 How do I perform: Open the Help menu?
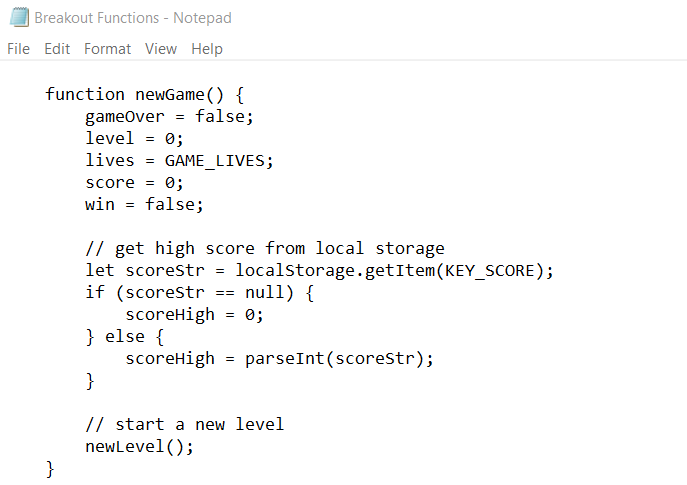coord(207,48)
